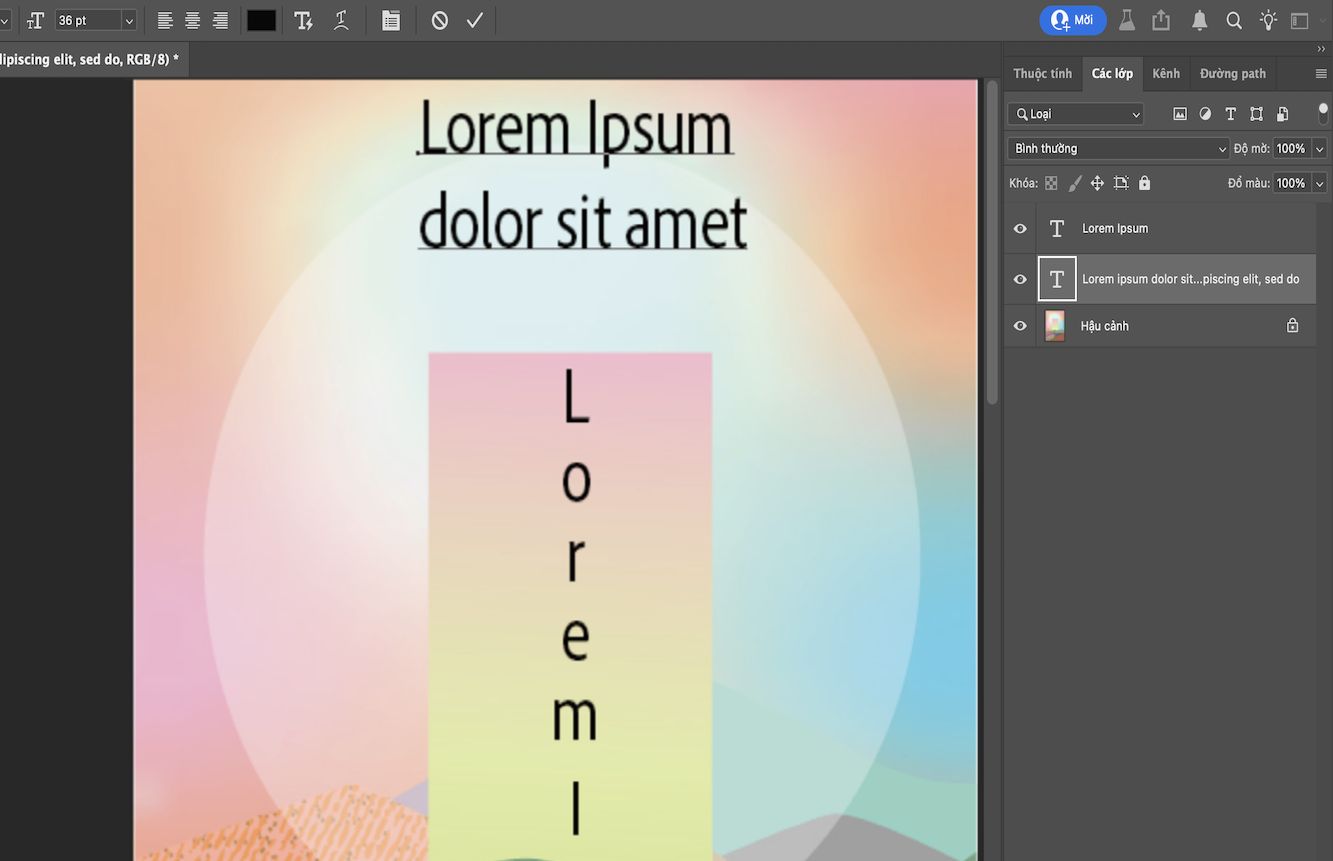Click the black text color swatch
This screenshot has height=861, width=1333.
point(261,20)
